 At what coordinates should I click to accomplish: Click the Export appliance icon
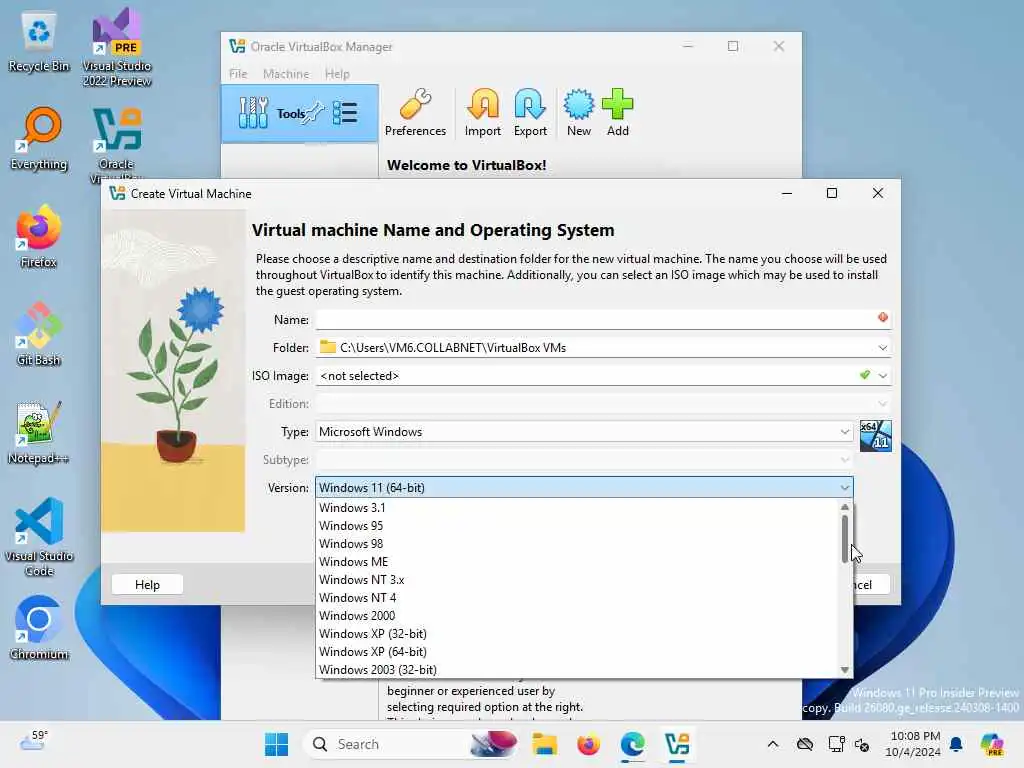[530, 104]
